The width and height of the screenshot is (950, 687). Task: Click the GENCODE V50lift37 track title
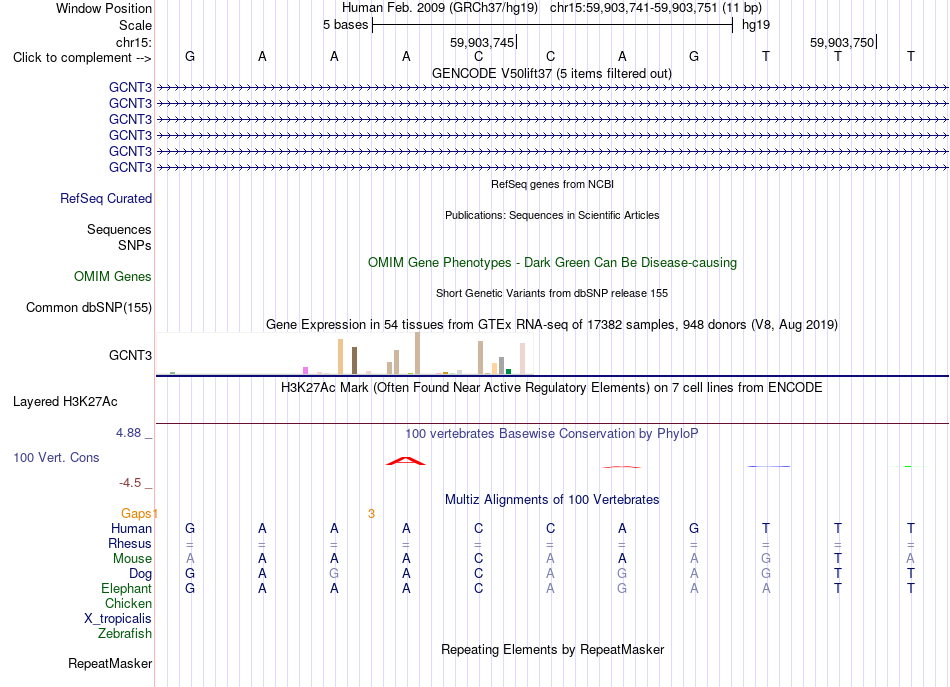pyautogui.click(x=552, y=73)
